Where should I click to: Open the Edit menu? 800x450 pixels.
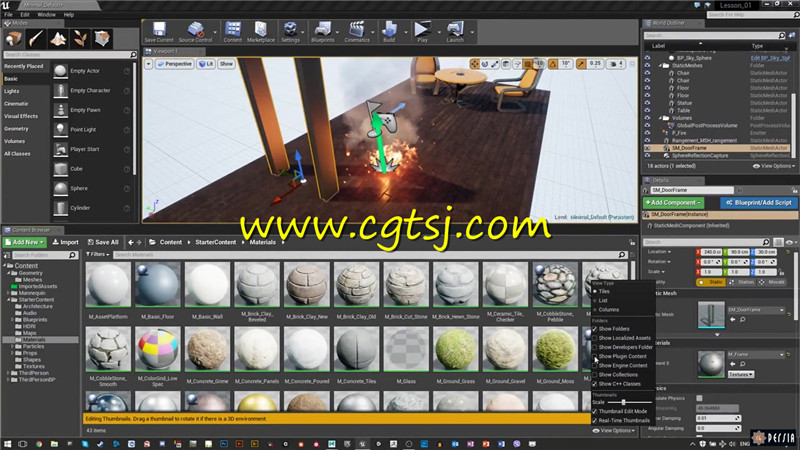coord(25,15)
